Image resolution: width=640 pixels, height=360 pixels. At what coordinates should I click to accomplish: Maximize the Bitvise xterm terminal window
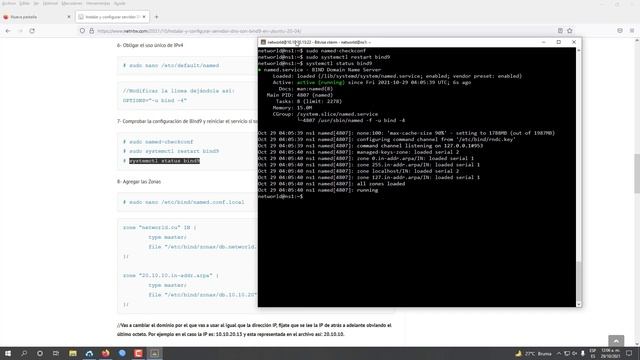pyautogui.click(x=558, y=42)
